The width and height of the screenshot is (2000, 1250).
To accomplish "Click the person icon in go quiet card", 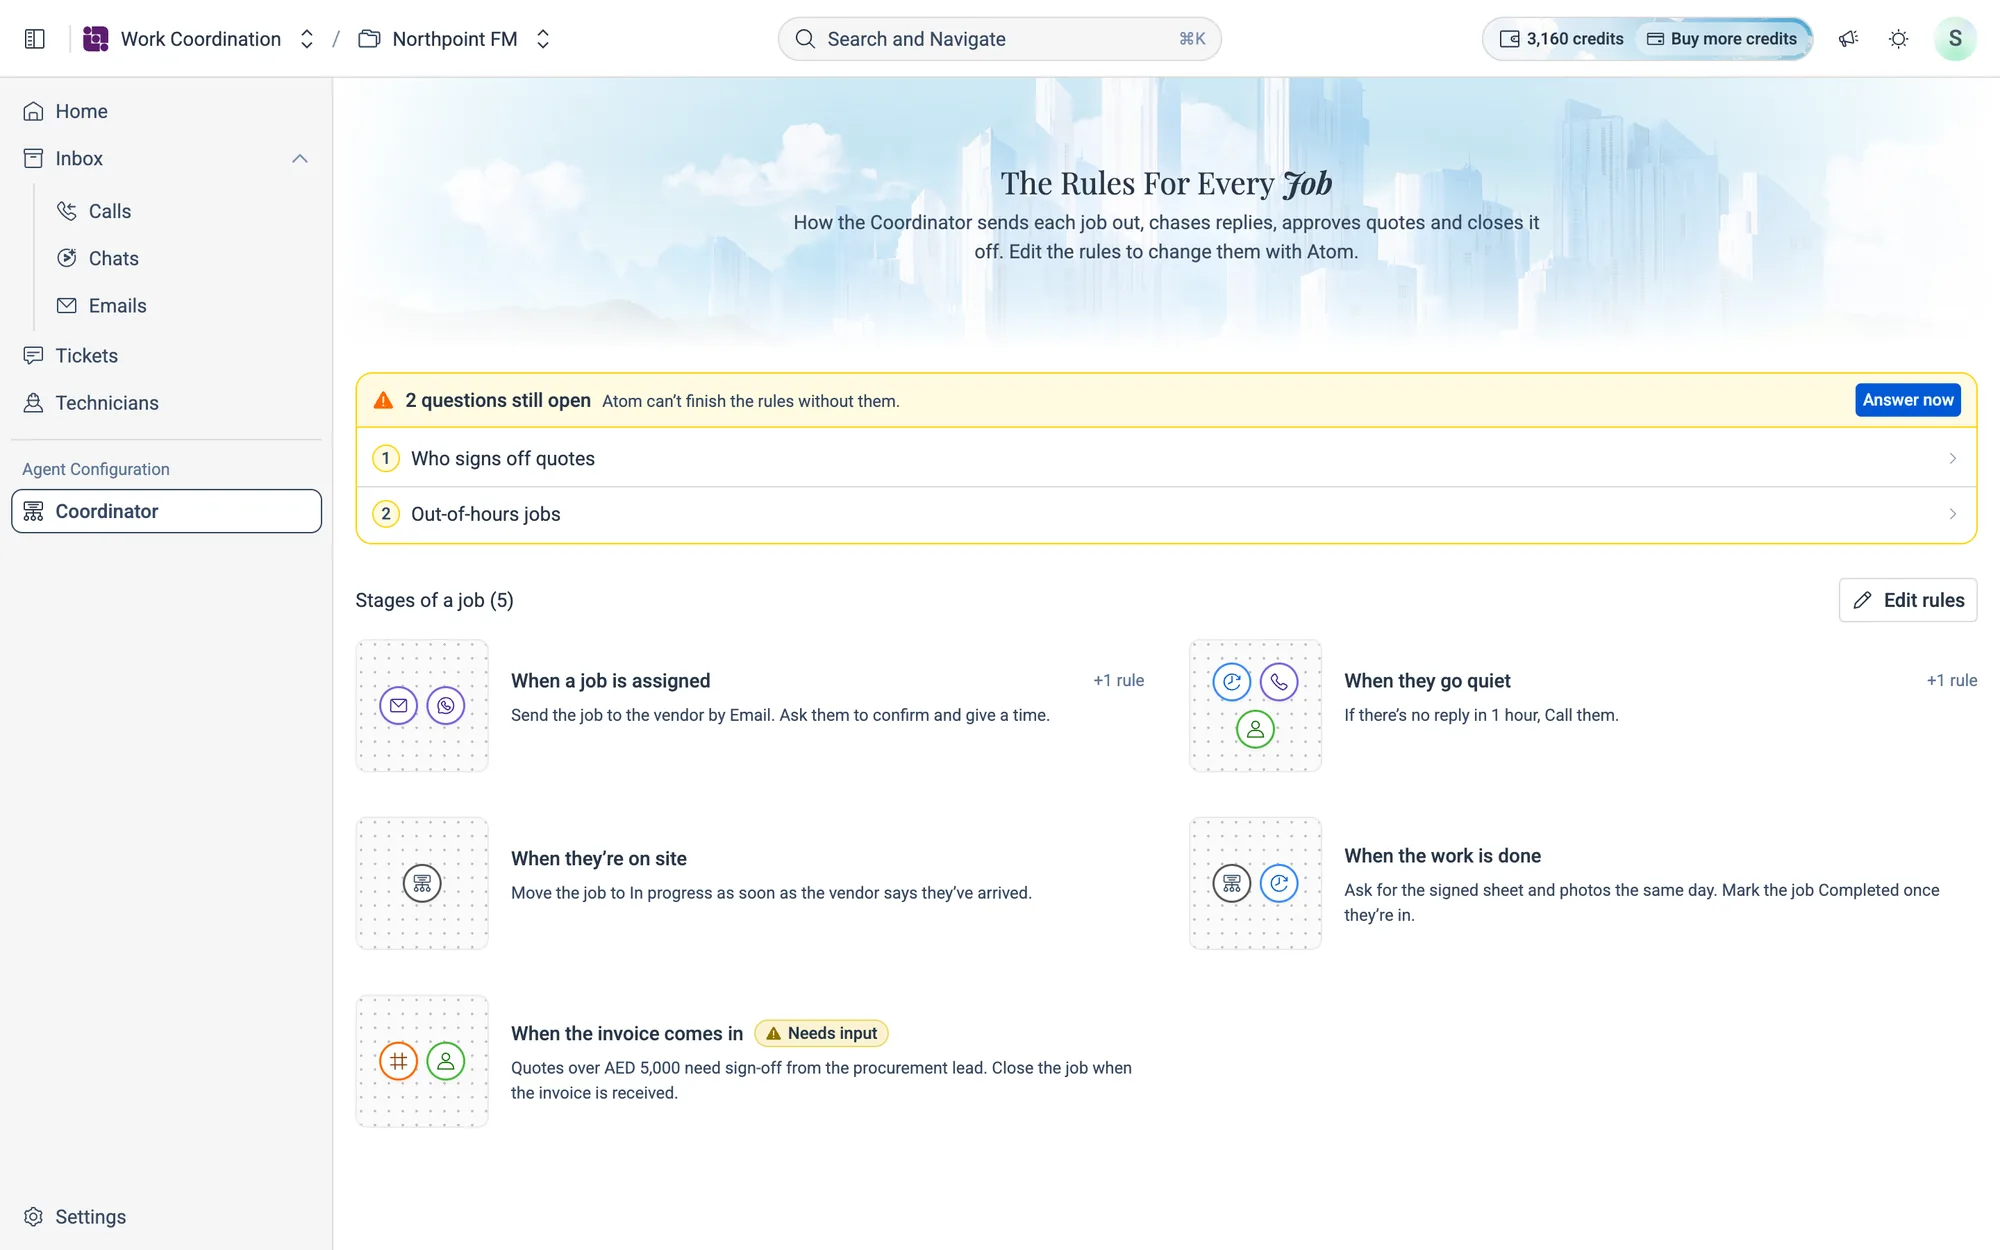I will 1255,729.
